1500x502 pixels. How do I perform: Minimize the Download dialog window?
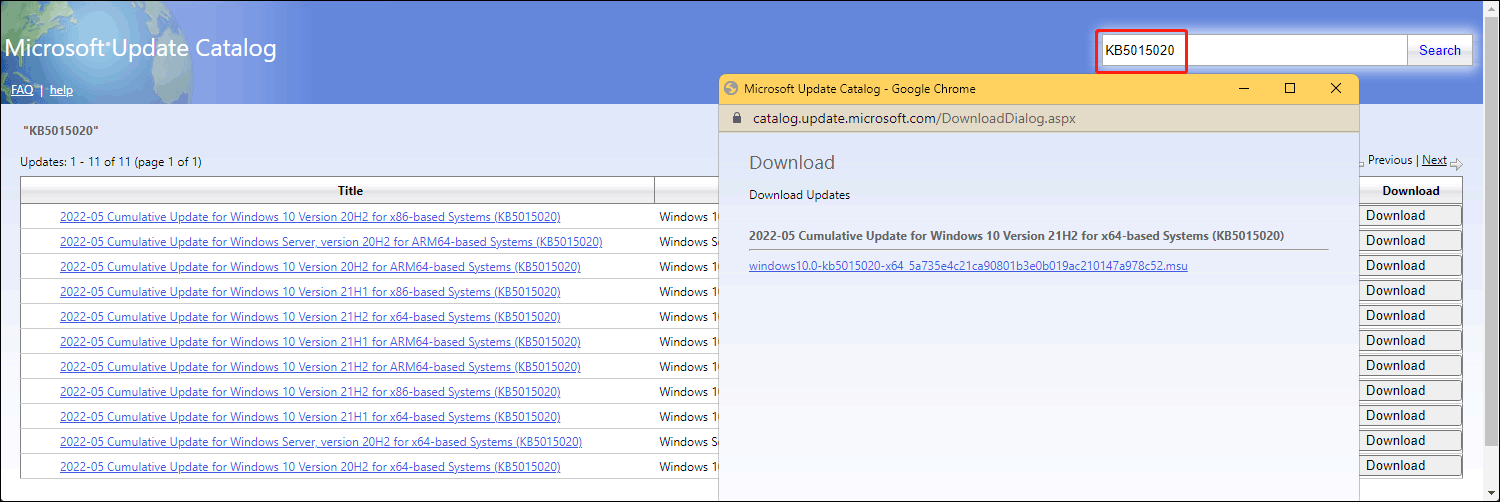pos(1244,88)
